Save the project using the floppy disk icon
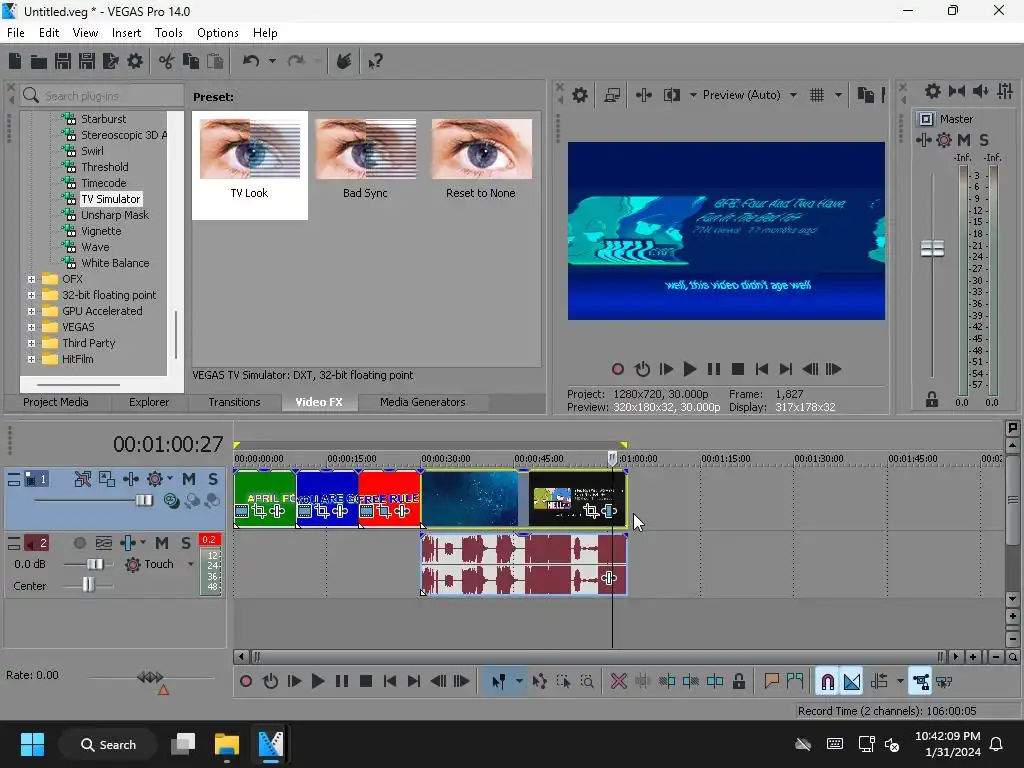The image size is (1024, 768). pyautogui.click(x=63, y=61)
